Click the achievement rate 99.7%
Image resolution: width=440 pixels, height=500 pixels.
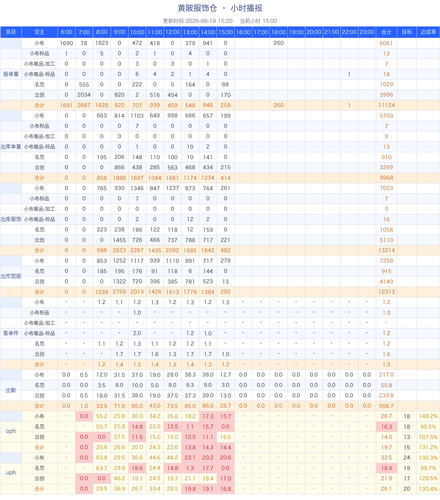click(428, 468)
